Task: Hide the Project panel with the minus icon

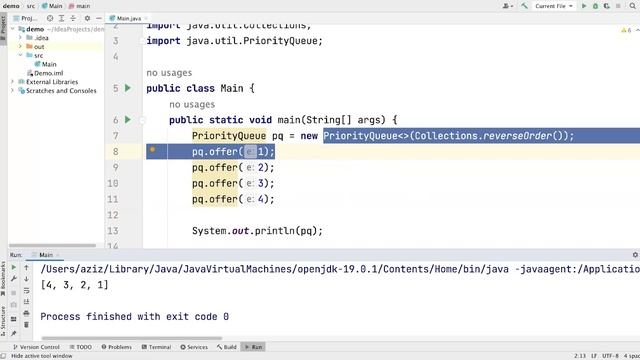Action: pyautogui.click(x=99, y=18)
